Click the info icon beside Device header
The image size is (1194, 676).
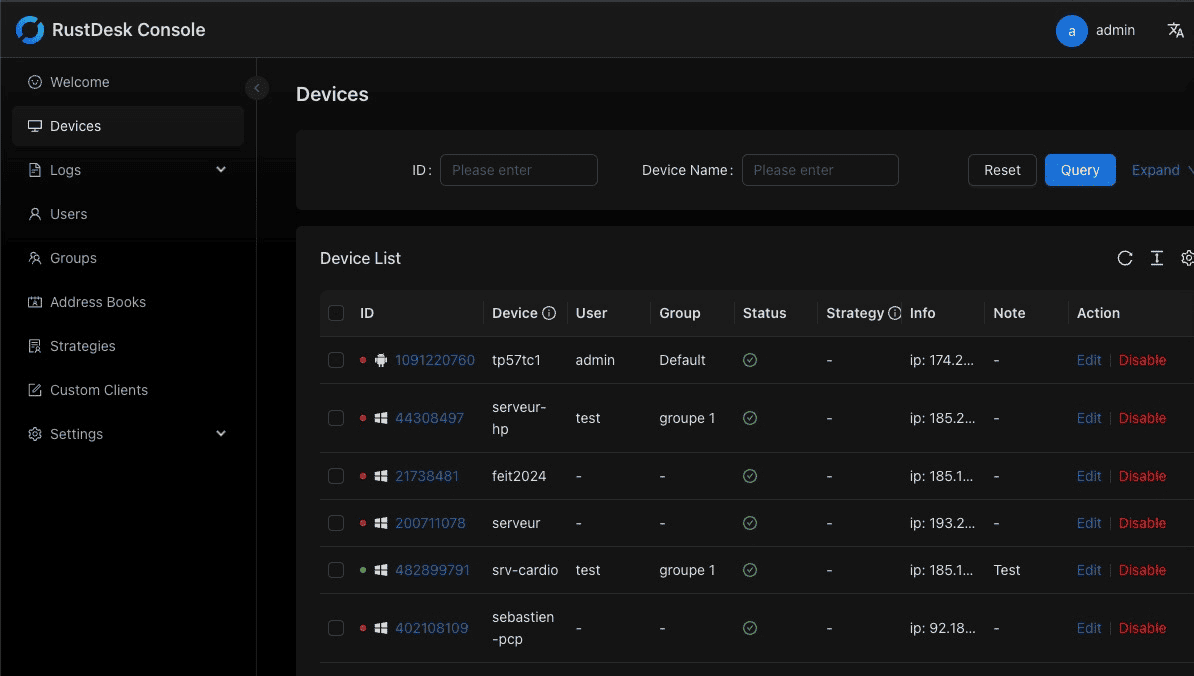(x=549, y=313)
